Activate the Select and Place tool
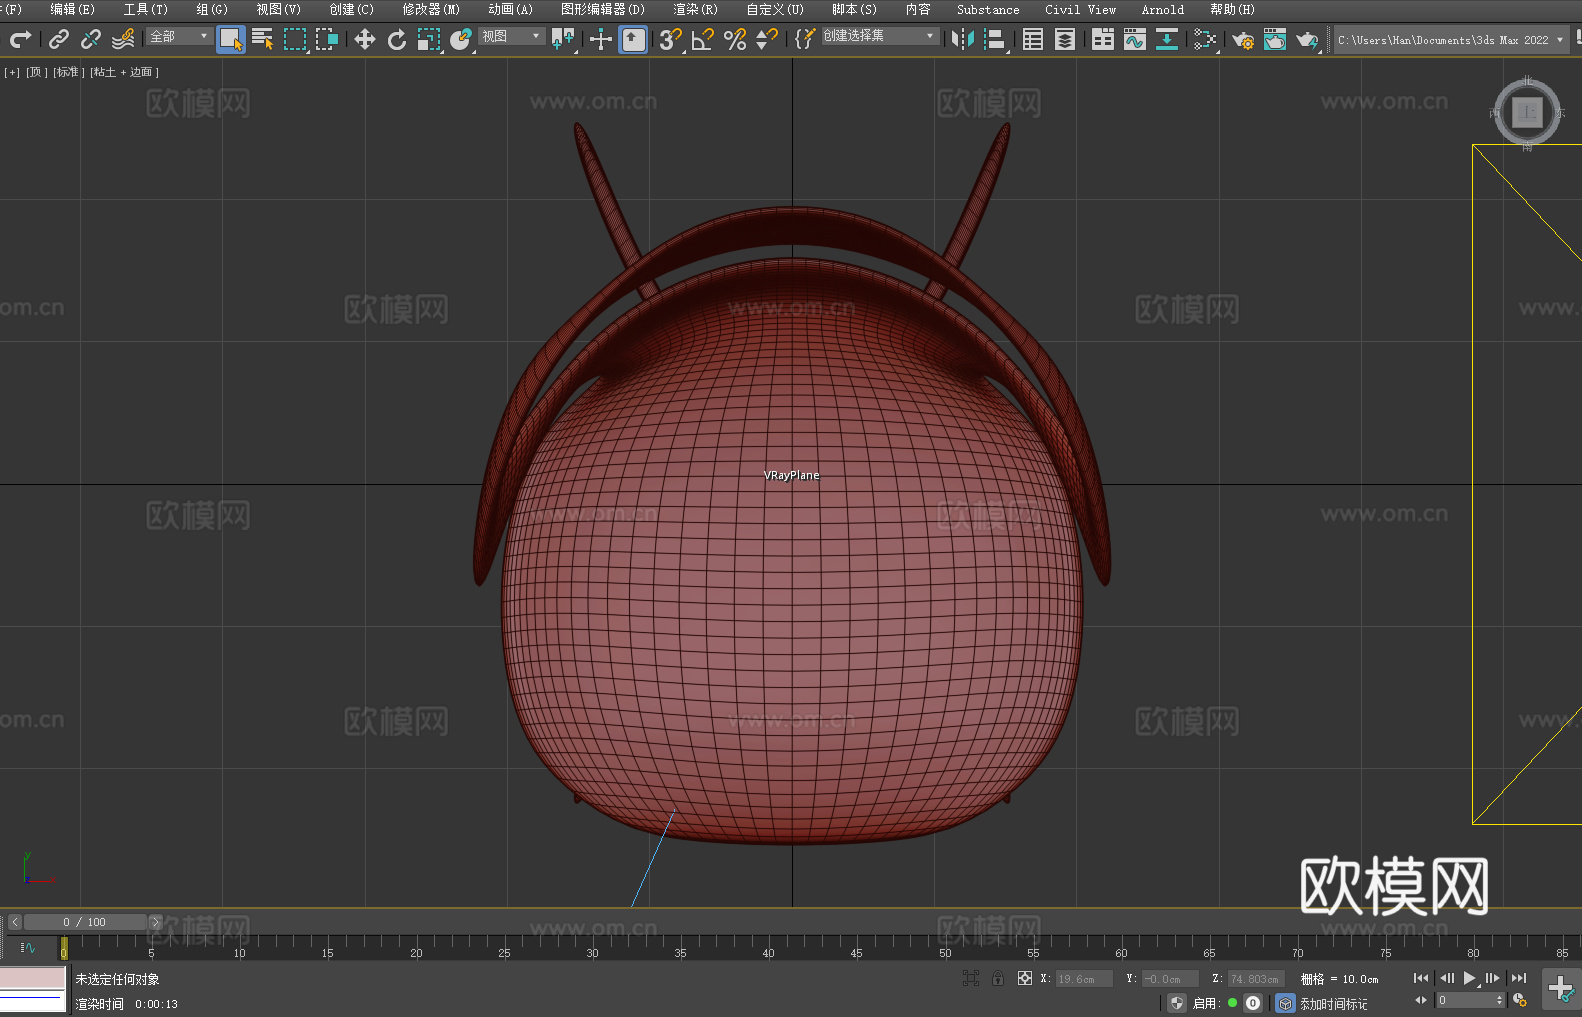The width and height of the screenshot is (1582, 1017). click(461, 40)
